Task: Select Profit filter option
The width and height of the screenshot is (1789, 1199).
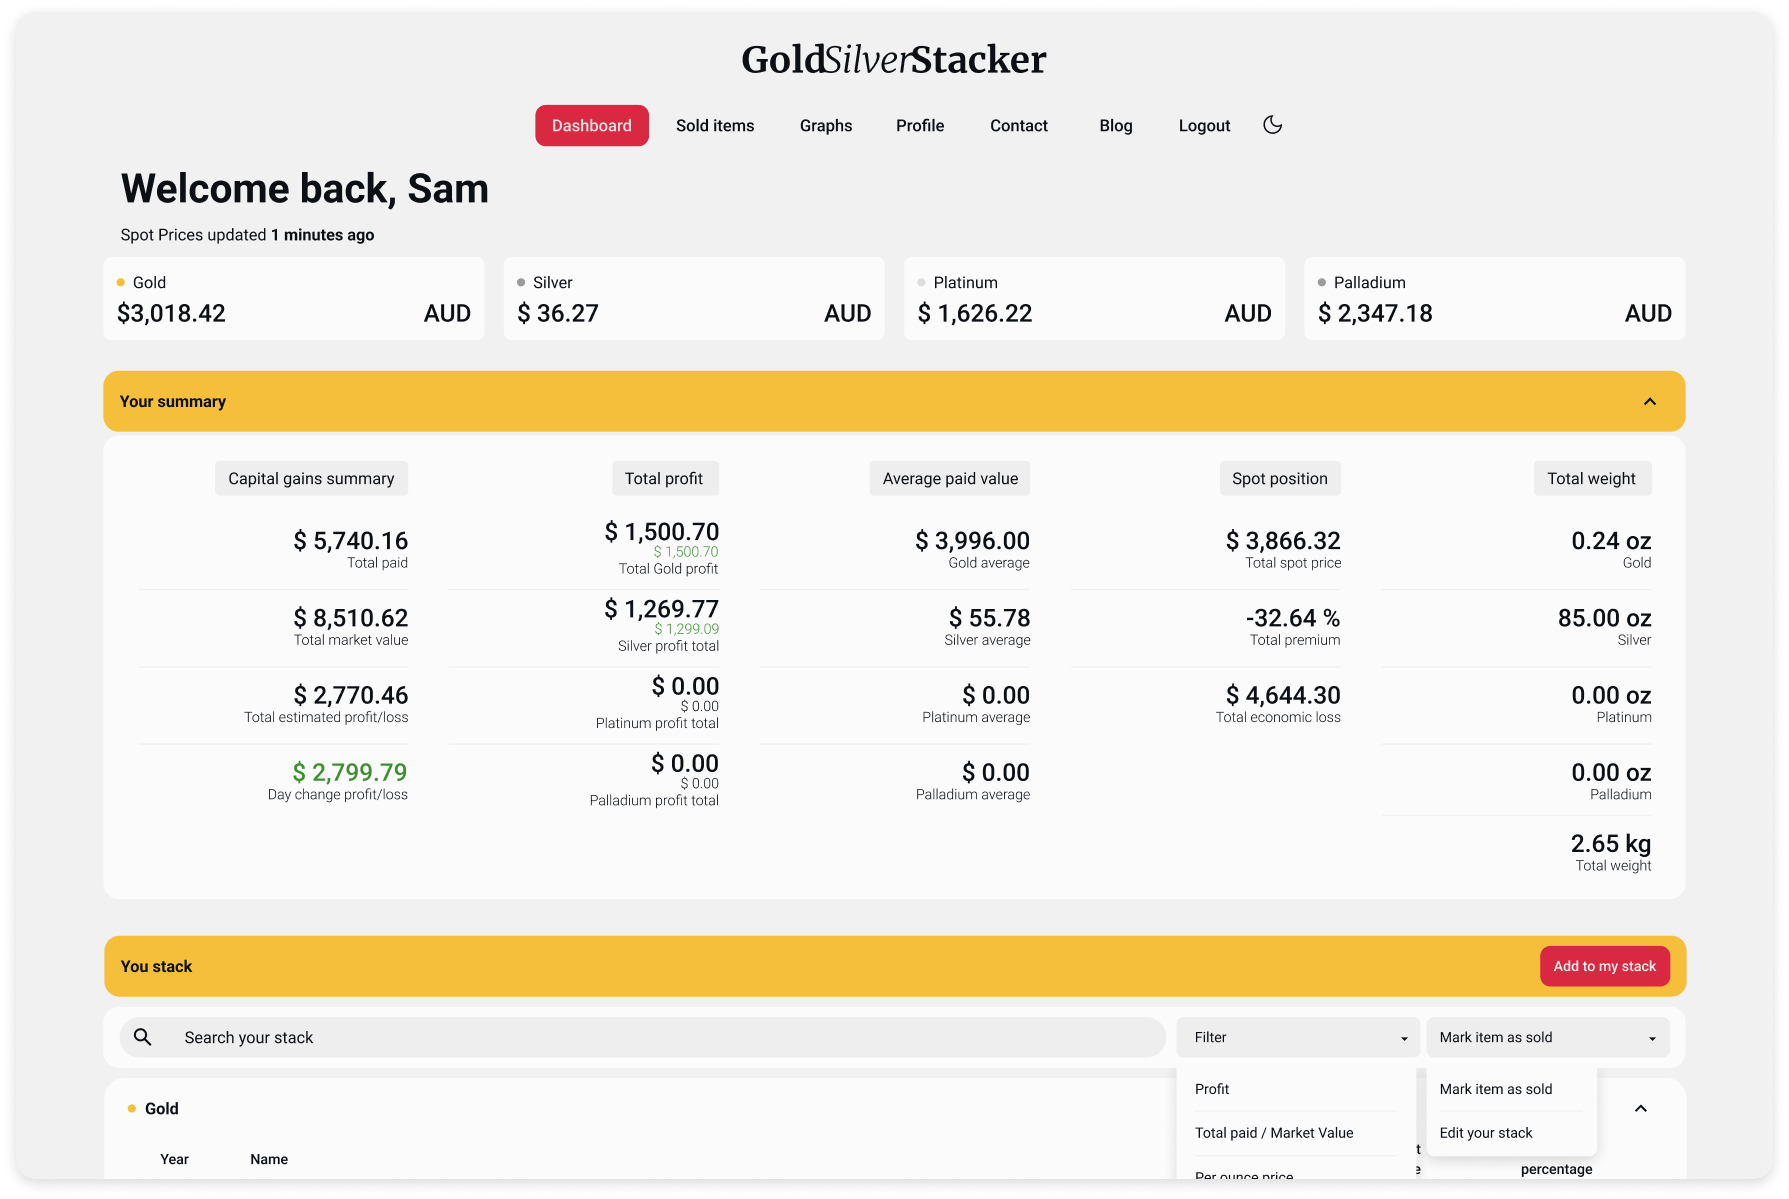Action: [x=1212, y=1089]
